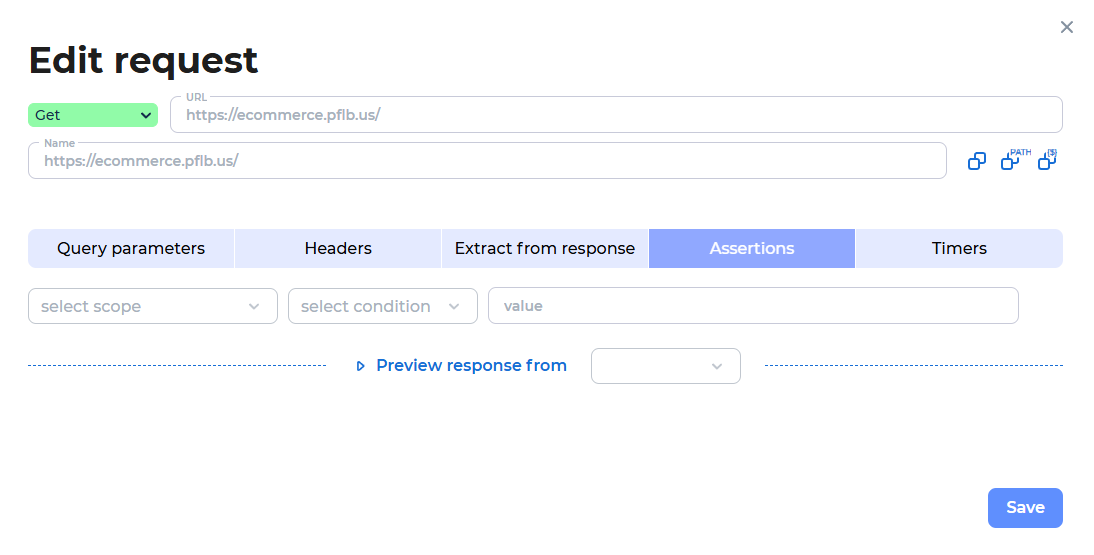Click the chevron in the Get selector
Screen dimensions: 1094x555
pos(146,115)
